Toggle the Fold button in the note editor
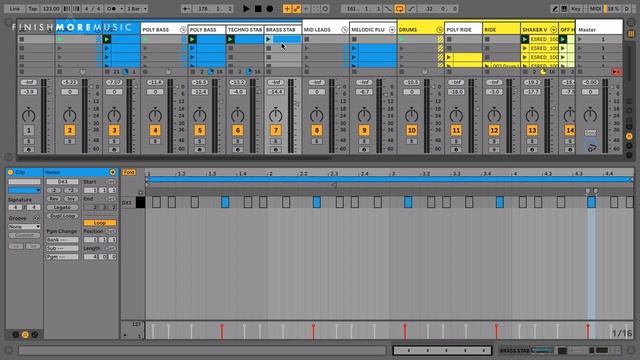640x360 pixels. [129, 172]
